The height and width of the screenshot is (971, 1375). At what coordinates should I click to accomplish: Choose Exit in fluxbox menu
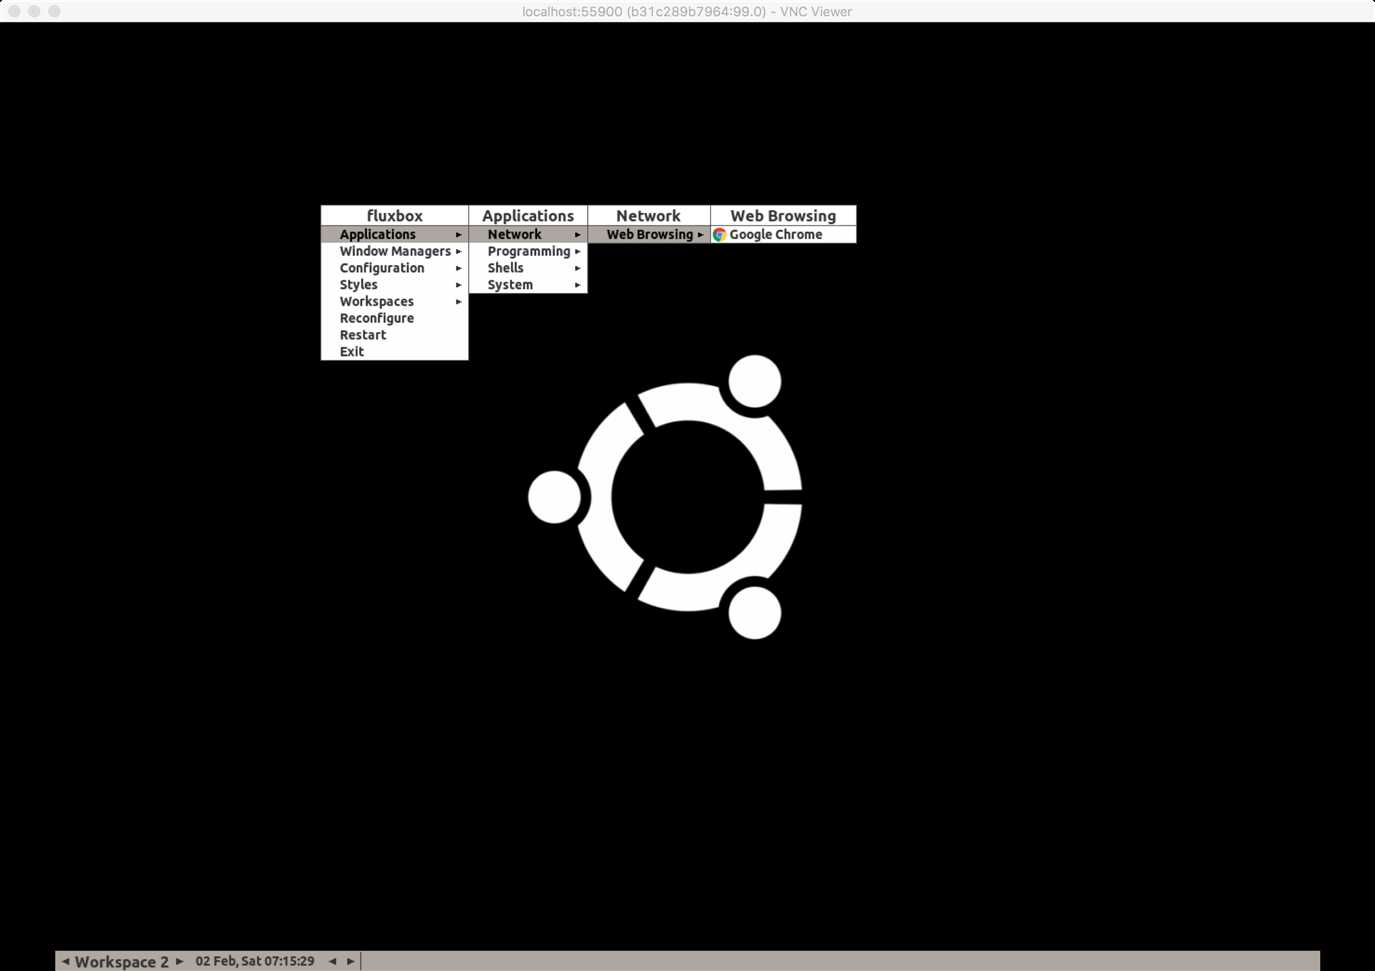point(394,352)
